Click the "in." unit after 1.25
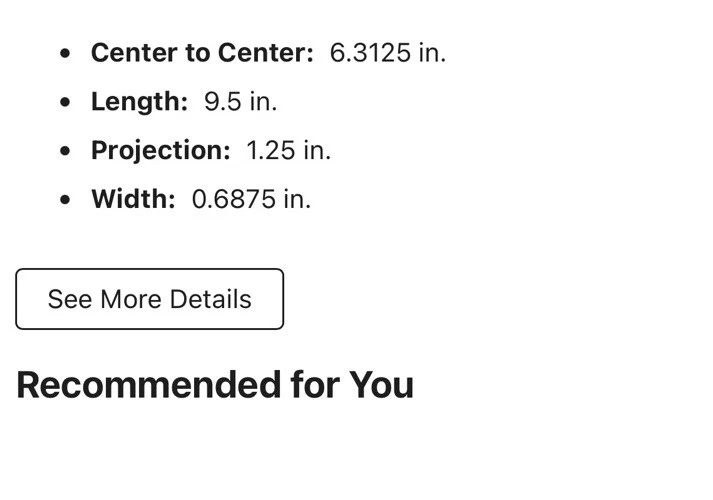713x500 pixels. coord(317,151)
